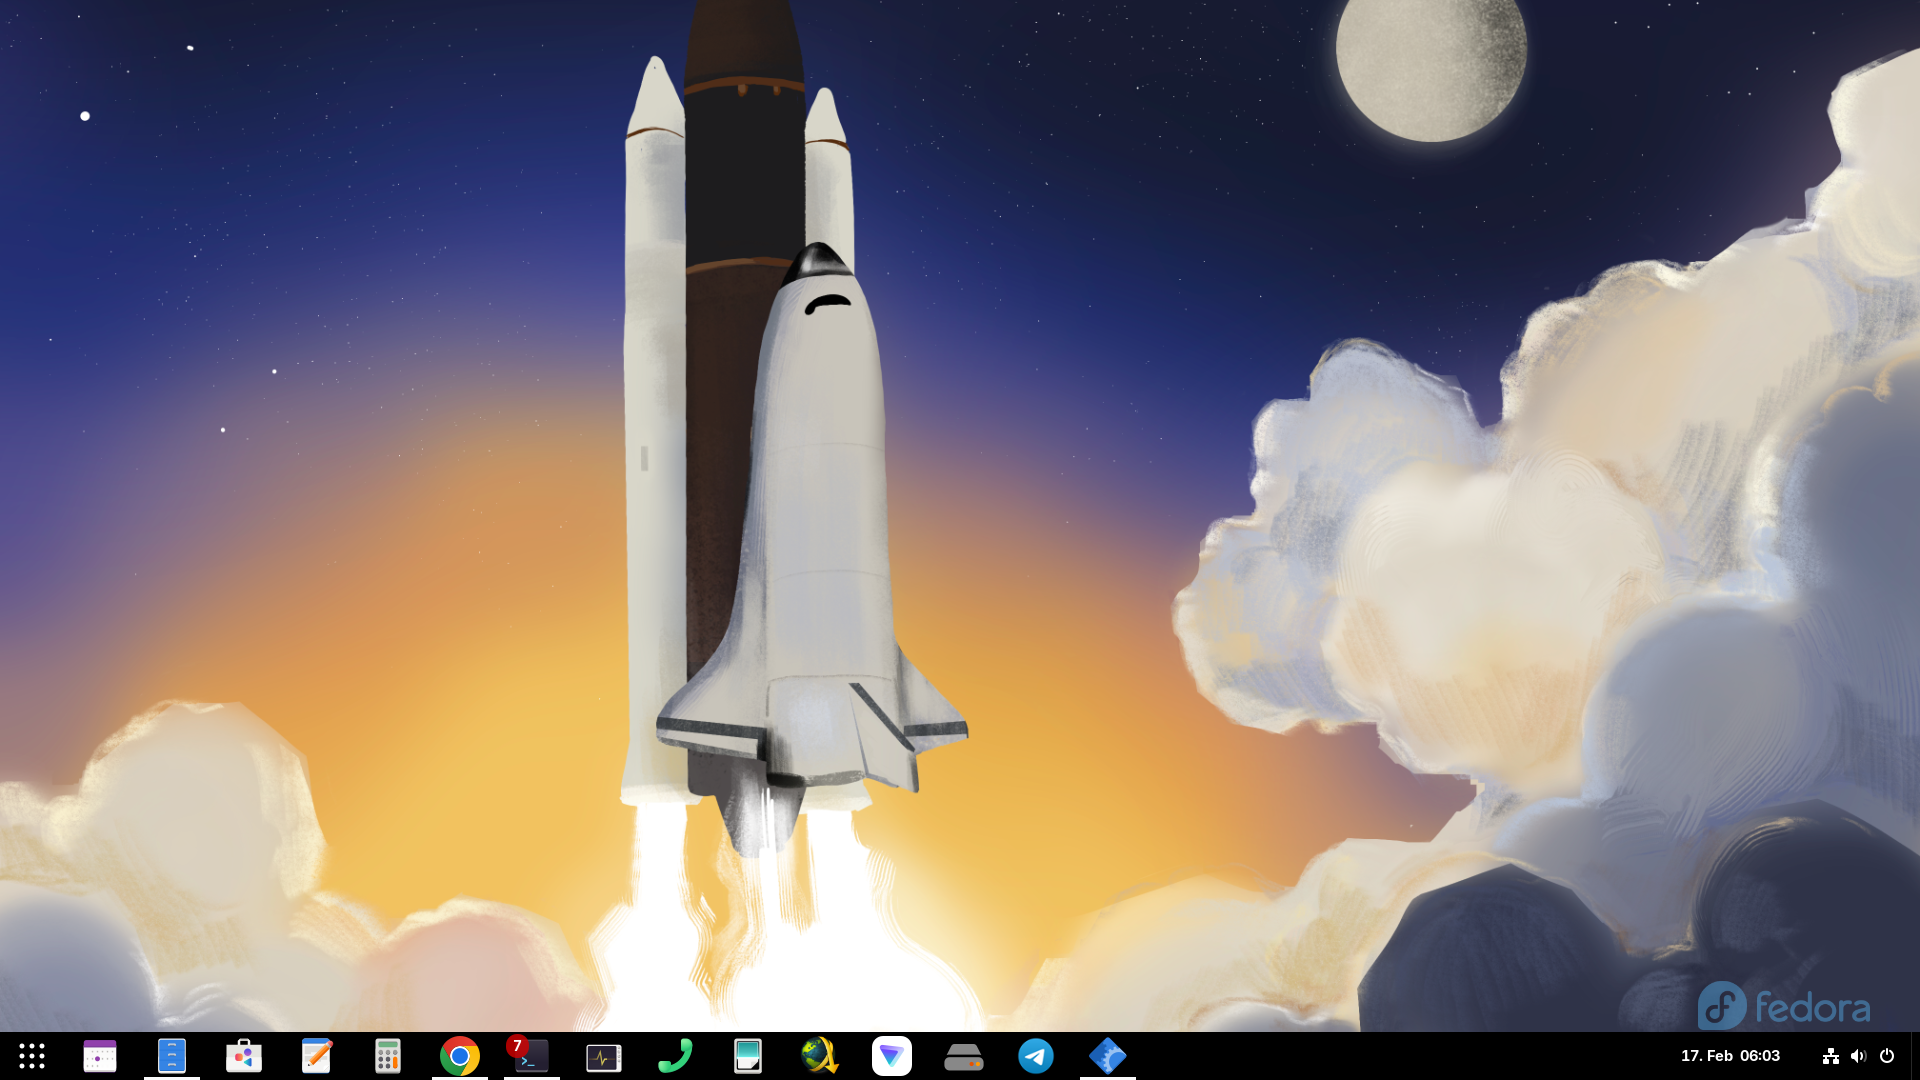This screenshot has width=1920, height=1080.
Task: Launch the Text Editor
Action: 316,1056
